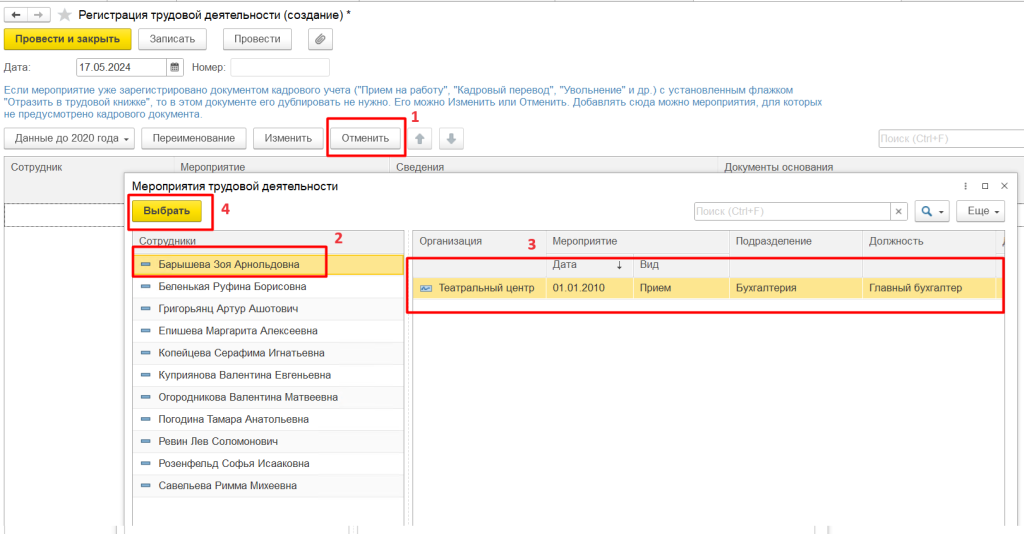1024x534 pixels.
Task: Open the Еще dropdown menu
Action: pos(980,212)
